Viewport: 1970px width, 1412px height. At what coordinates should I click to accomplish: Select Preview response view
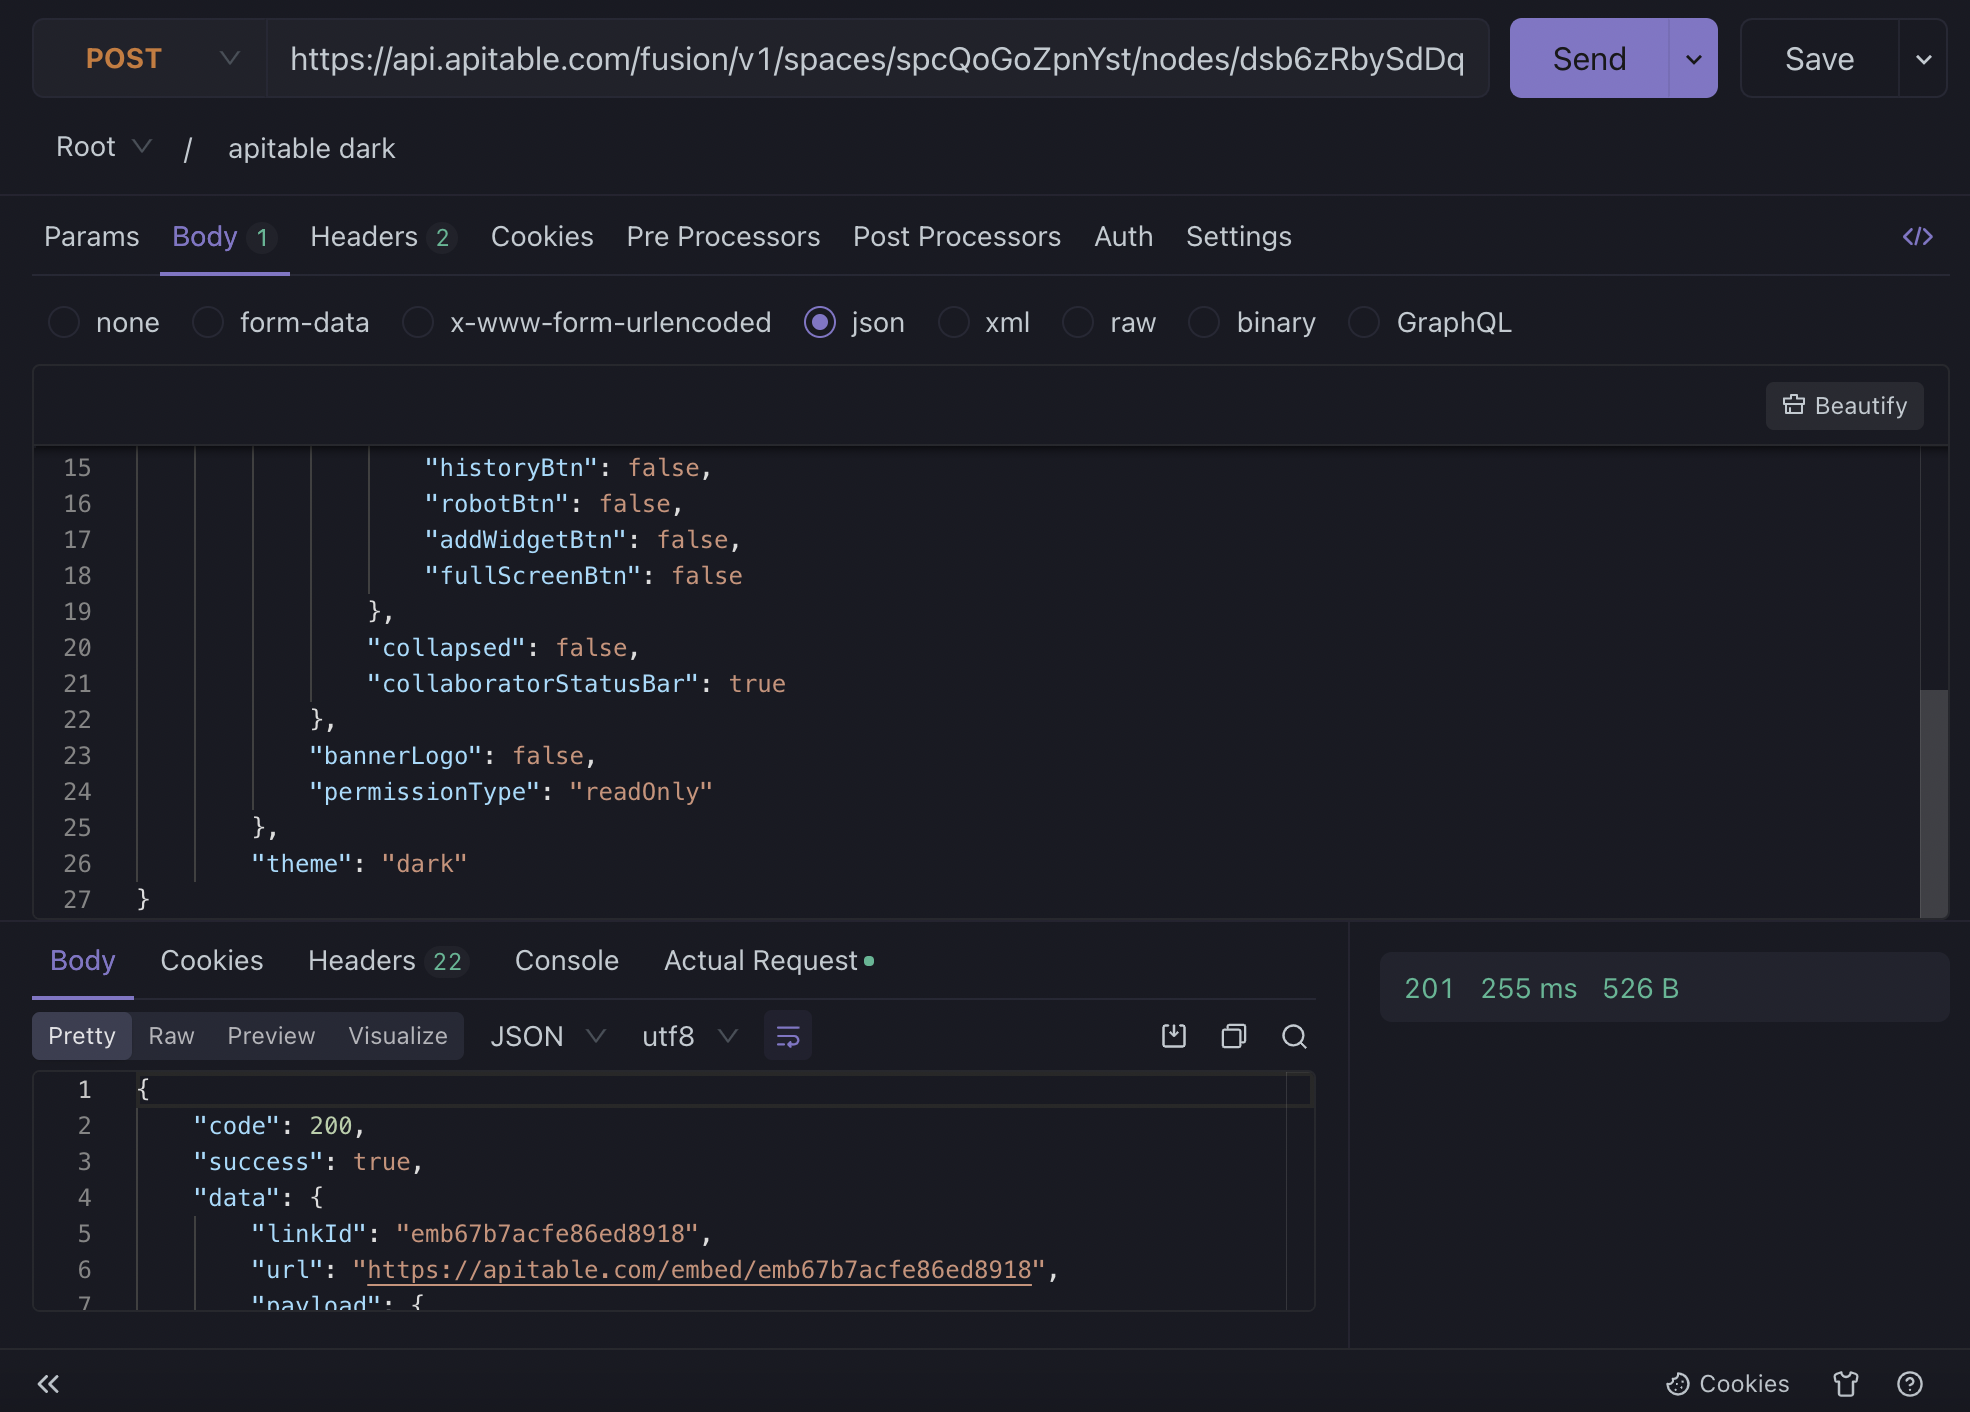tap(271, 1036)
